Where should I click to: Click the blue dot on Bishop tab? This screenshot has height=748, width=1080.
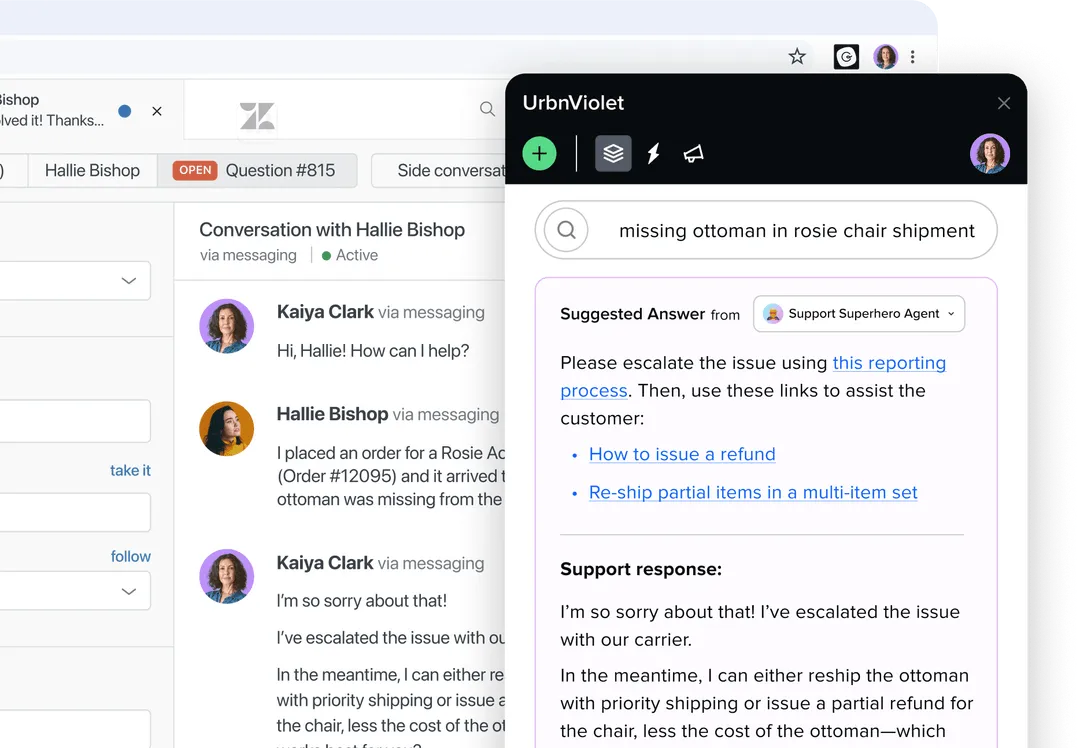click(125, 111)
